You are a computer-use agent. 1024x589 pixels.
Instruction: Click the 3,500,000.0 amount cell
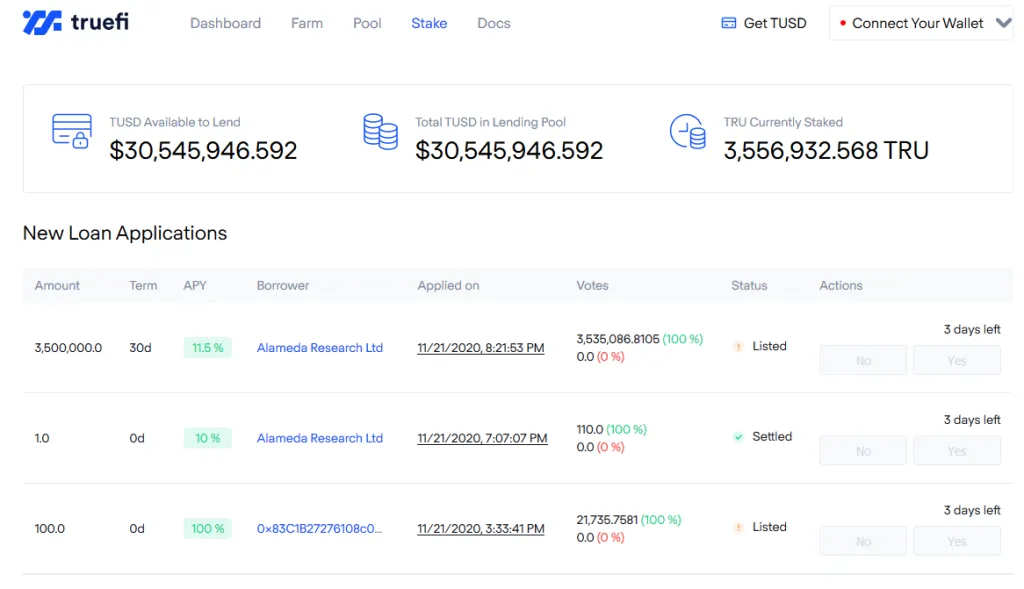pyautogui.click(x=68, y=347)
